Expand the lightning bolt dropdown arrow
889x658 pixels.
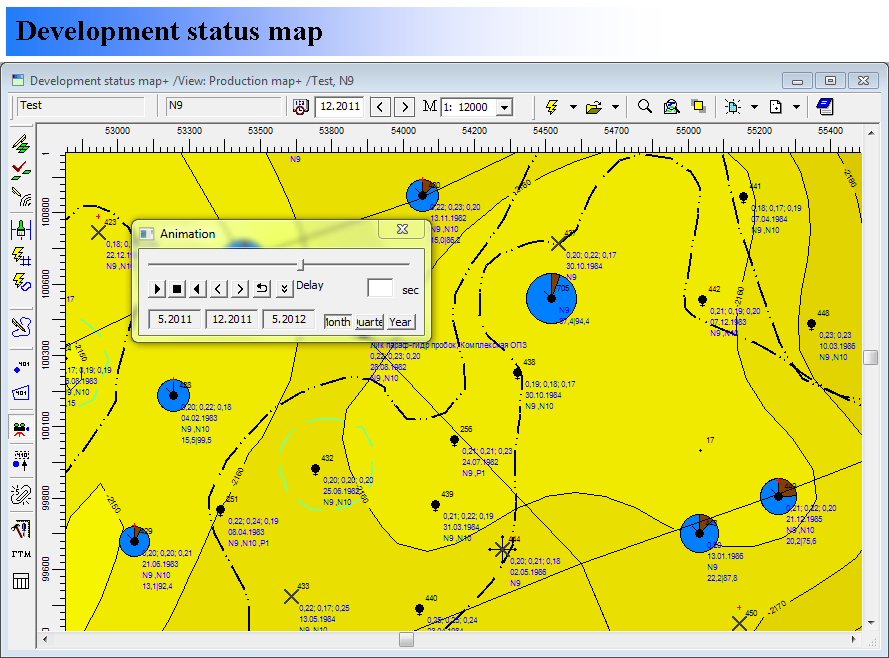coord(573,107)
